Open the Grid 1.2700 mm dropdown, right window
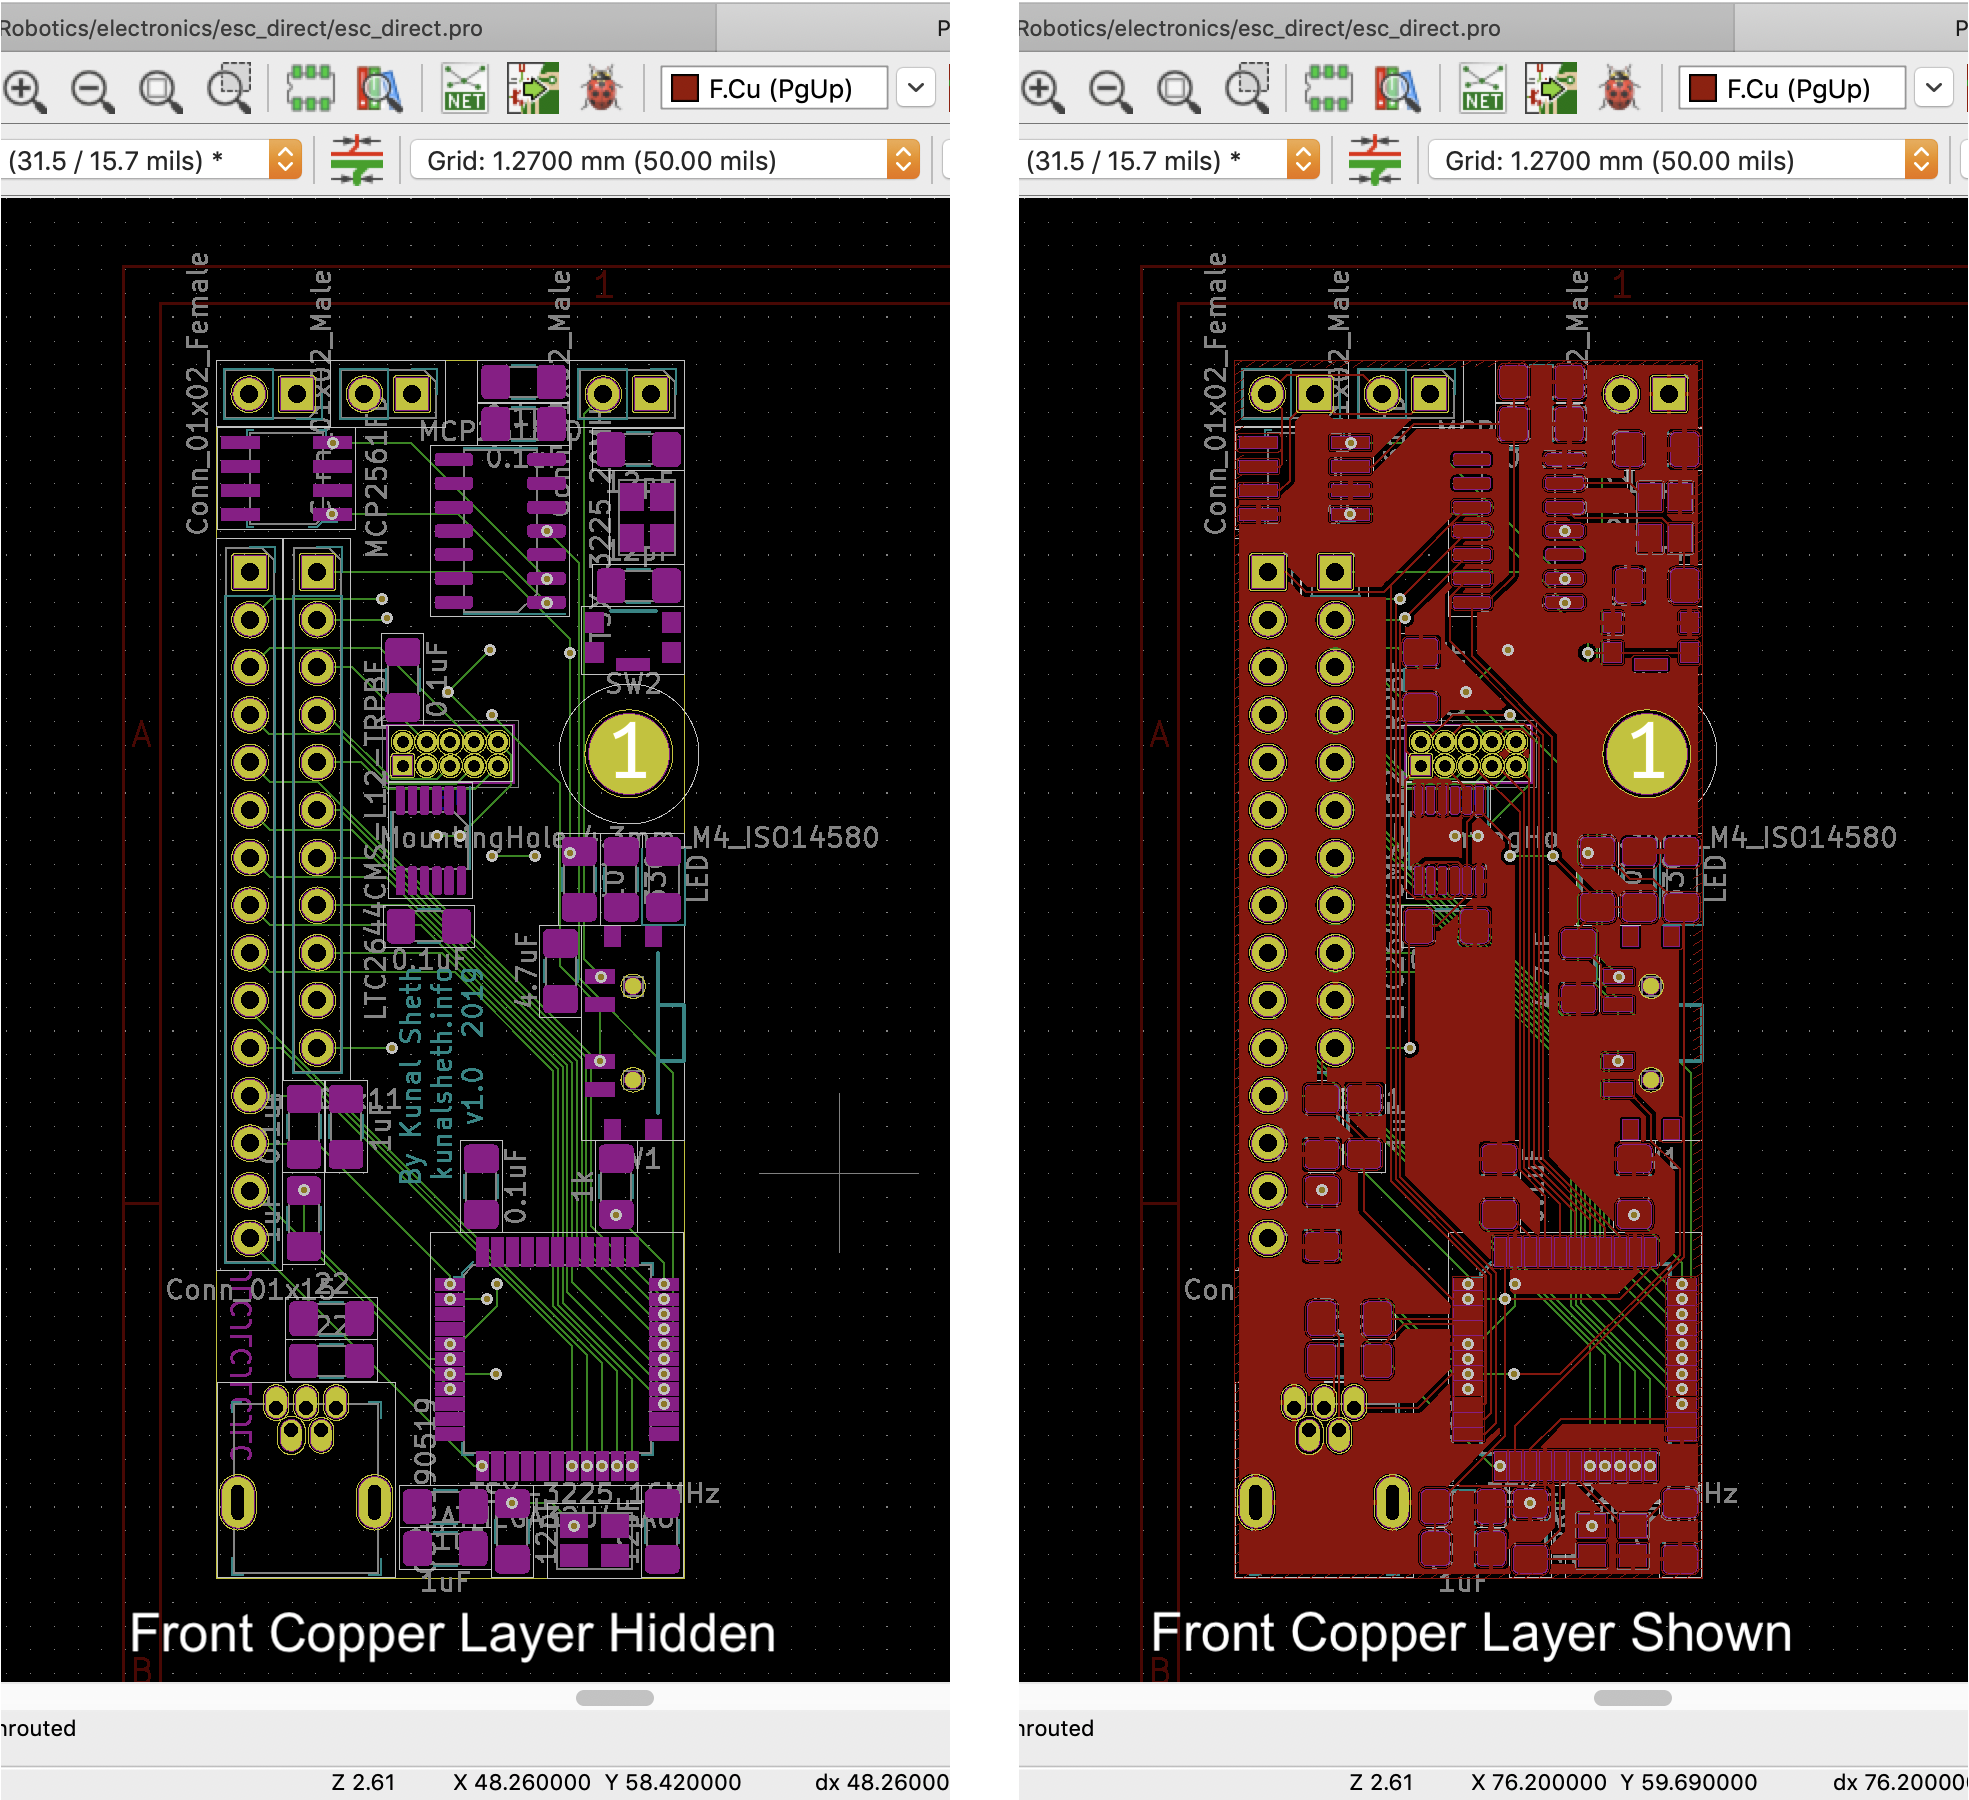1969x1800 pixels. pos(1682,160)
